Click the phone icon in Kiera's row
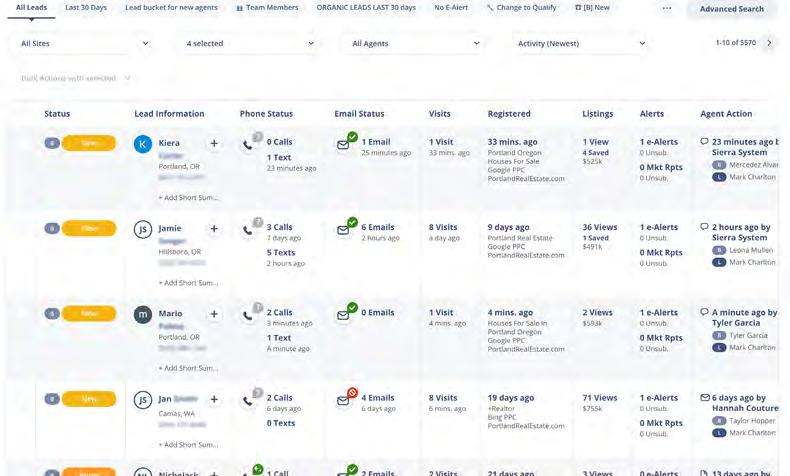The width and height of the screenshot is (790, 476). pos(247,145)
